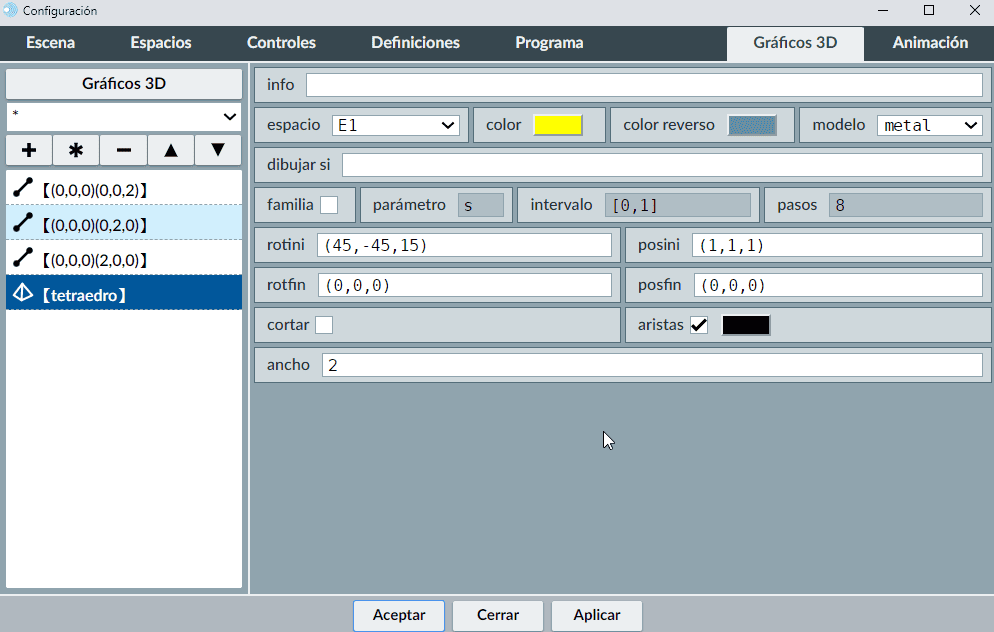This screenshot has width=994, height=632.
Task: Open the espacio E1 dropdown
Action: (x=395, y=125)
